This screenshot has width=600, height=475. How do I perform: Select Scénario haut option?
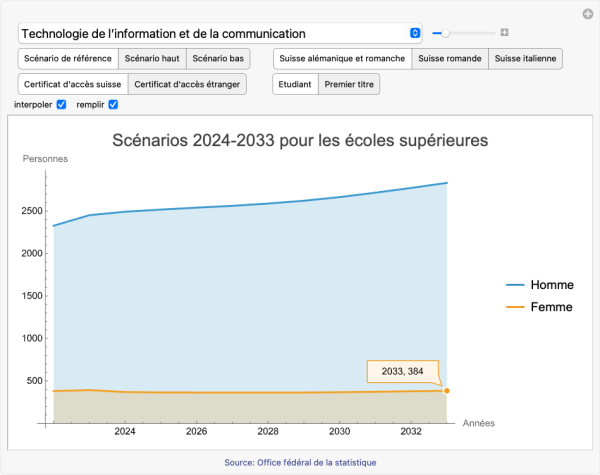pos(152,59)
